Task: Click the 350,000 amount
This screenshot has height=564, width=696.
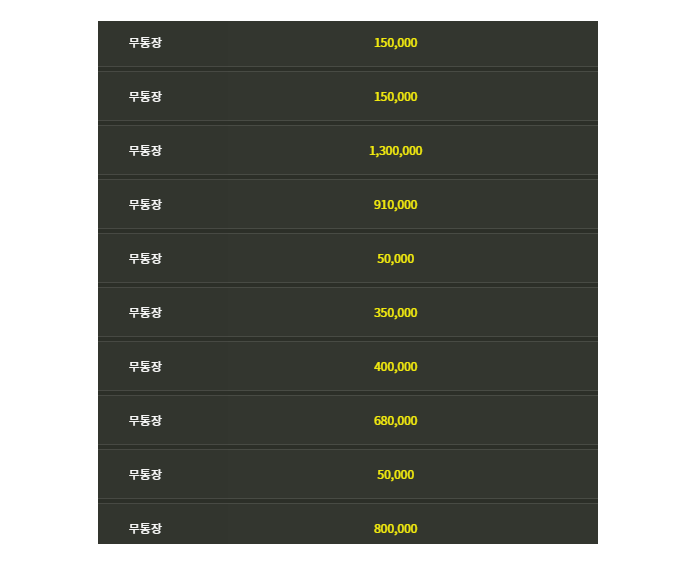Action: click(x=395, y=313)
